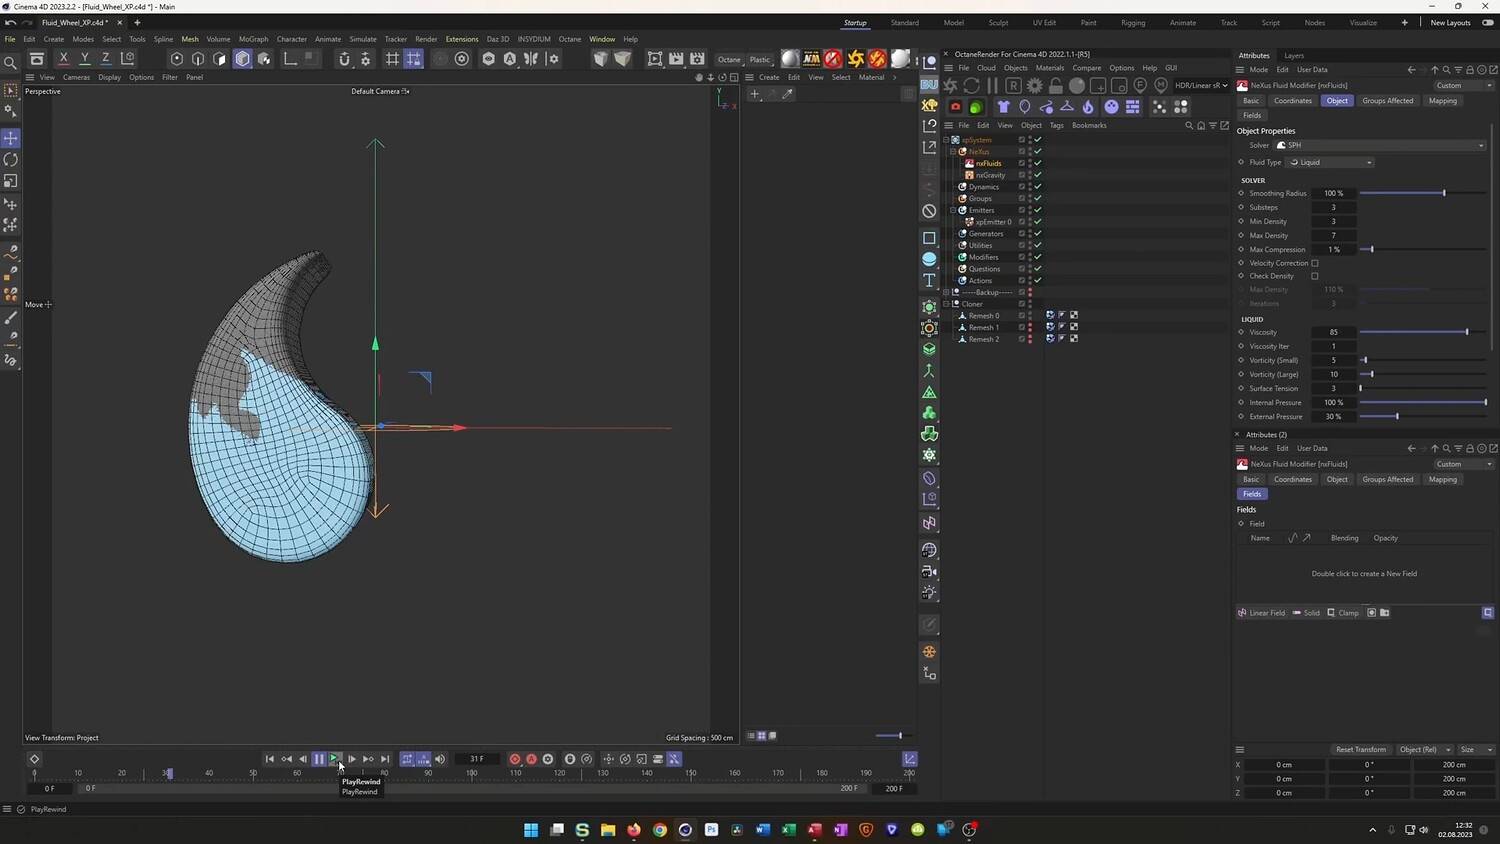Click the search magnifier in top-left toolbar
Viewport: 1500px width, 844px height.
click(x=11, y=62)
